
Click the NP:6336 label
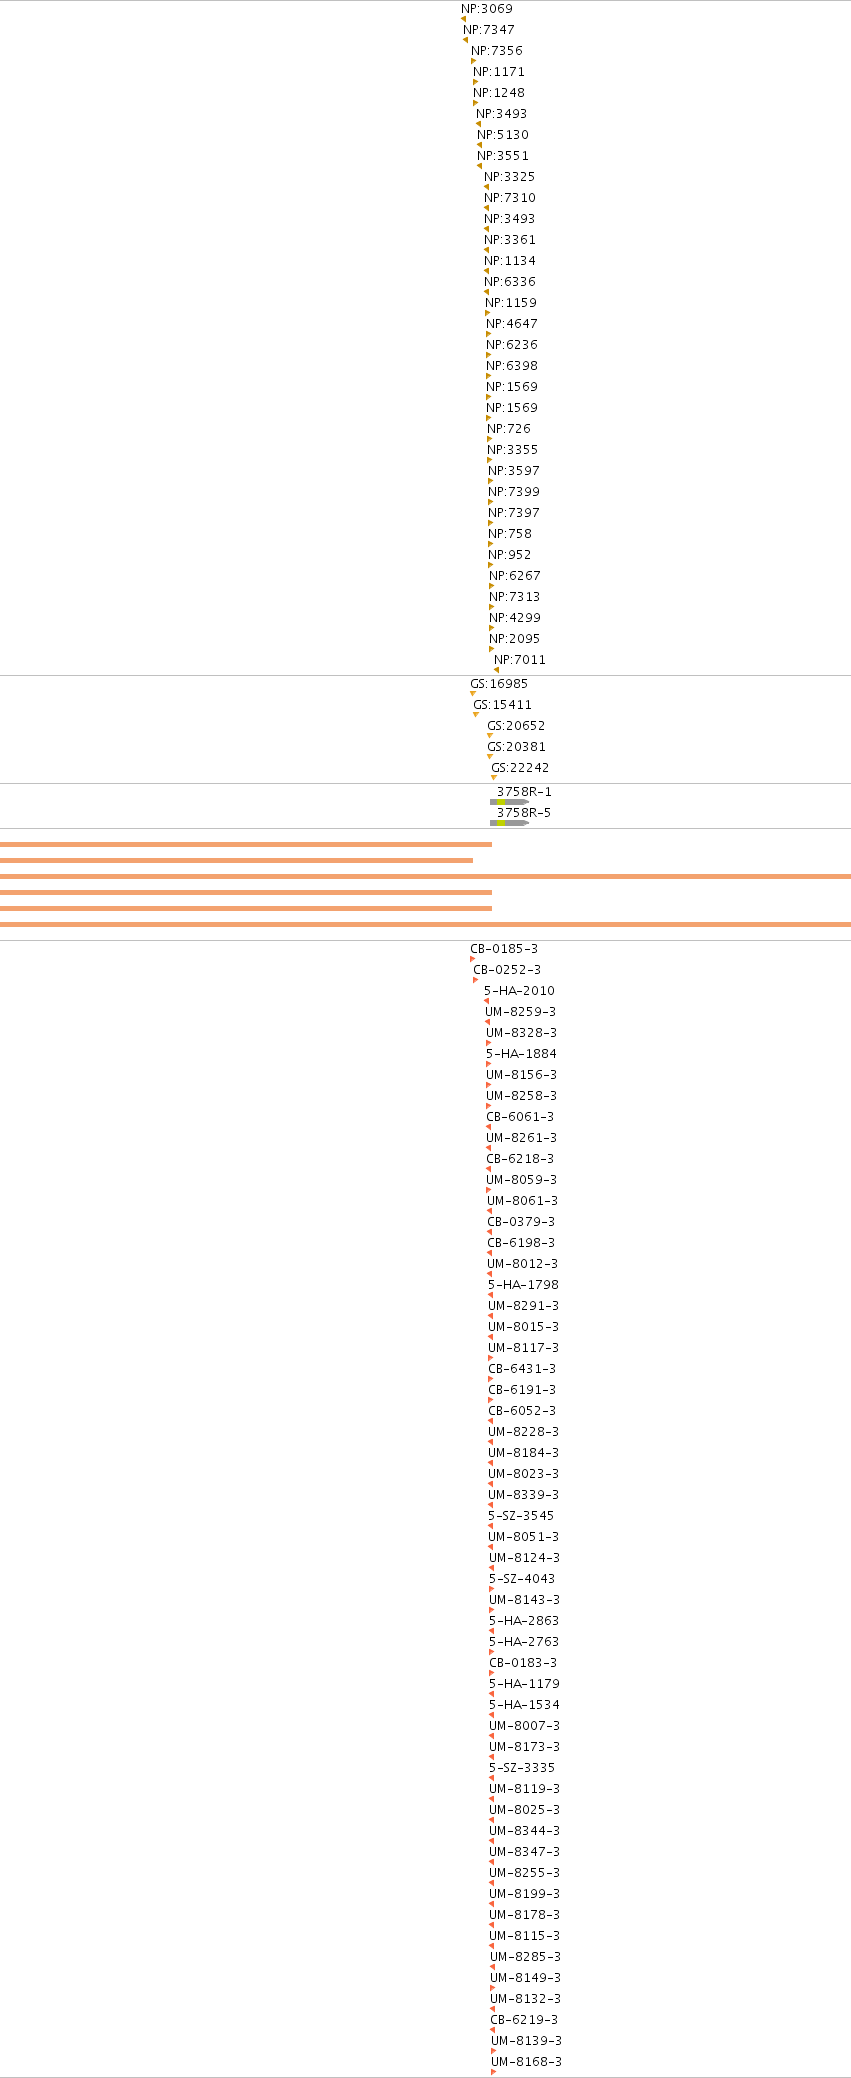[510, 282]
